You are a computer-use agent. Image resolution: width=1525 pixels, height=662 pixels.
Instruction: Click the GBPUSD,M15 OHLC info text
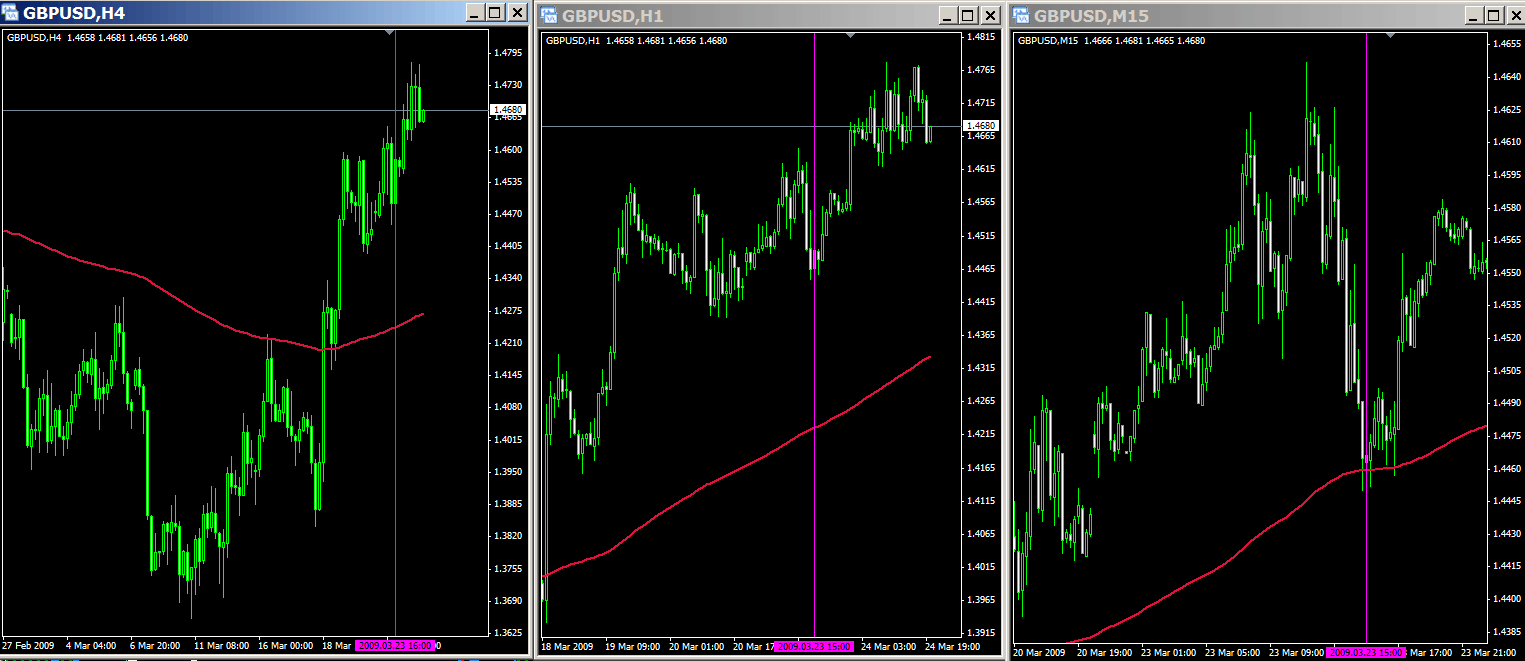1111,40
